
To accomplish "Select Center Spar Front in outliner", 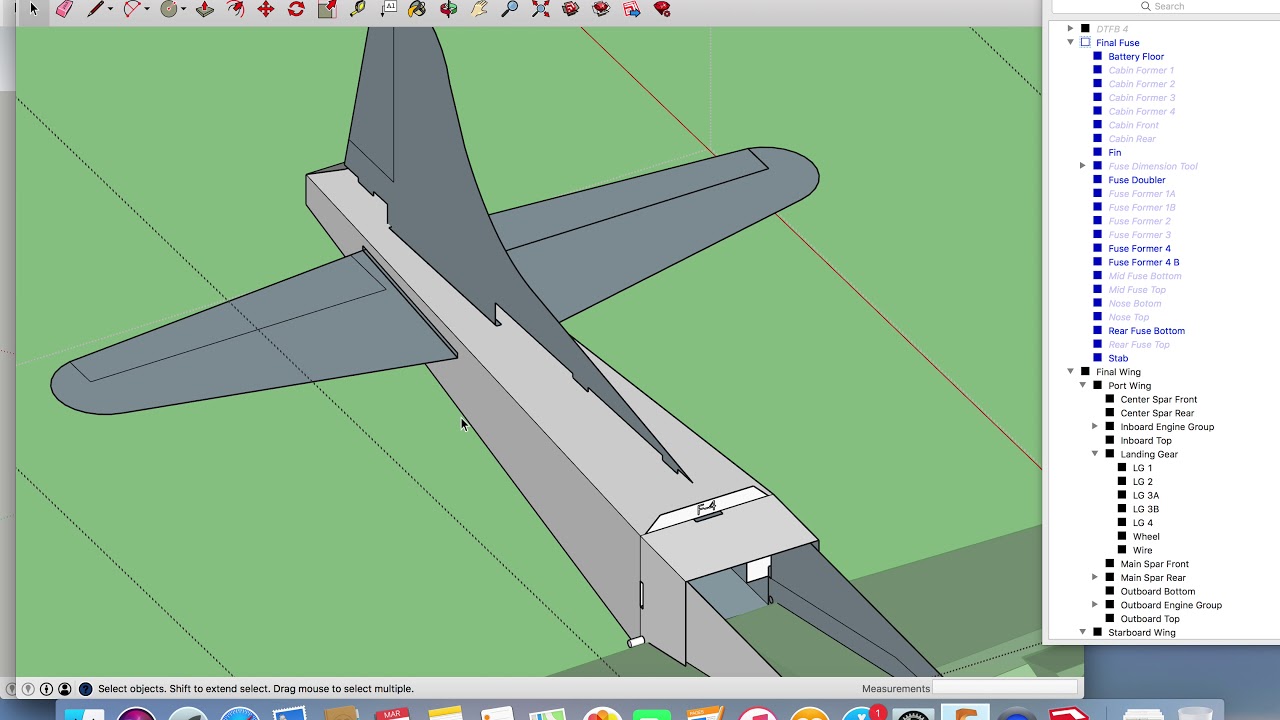I will (x=1158, y=400).
